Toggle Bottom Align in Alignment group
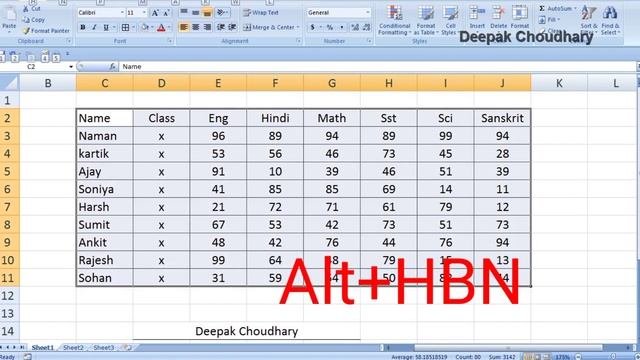 pos(207,13)
